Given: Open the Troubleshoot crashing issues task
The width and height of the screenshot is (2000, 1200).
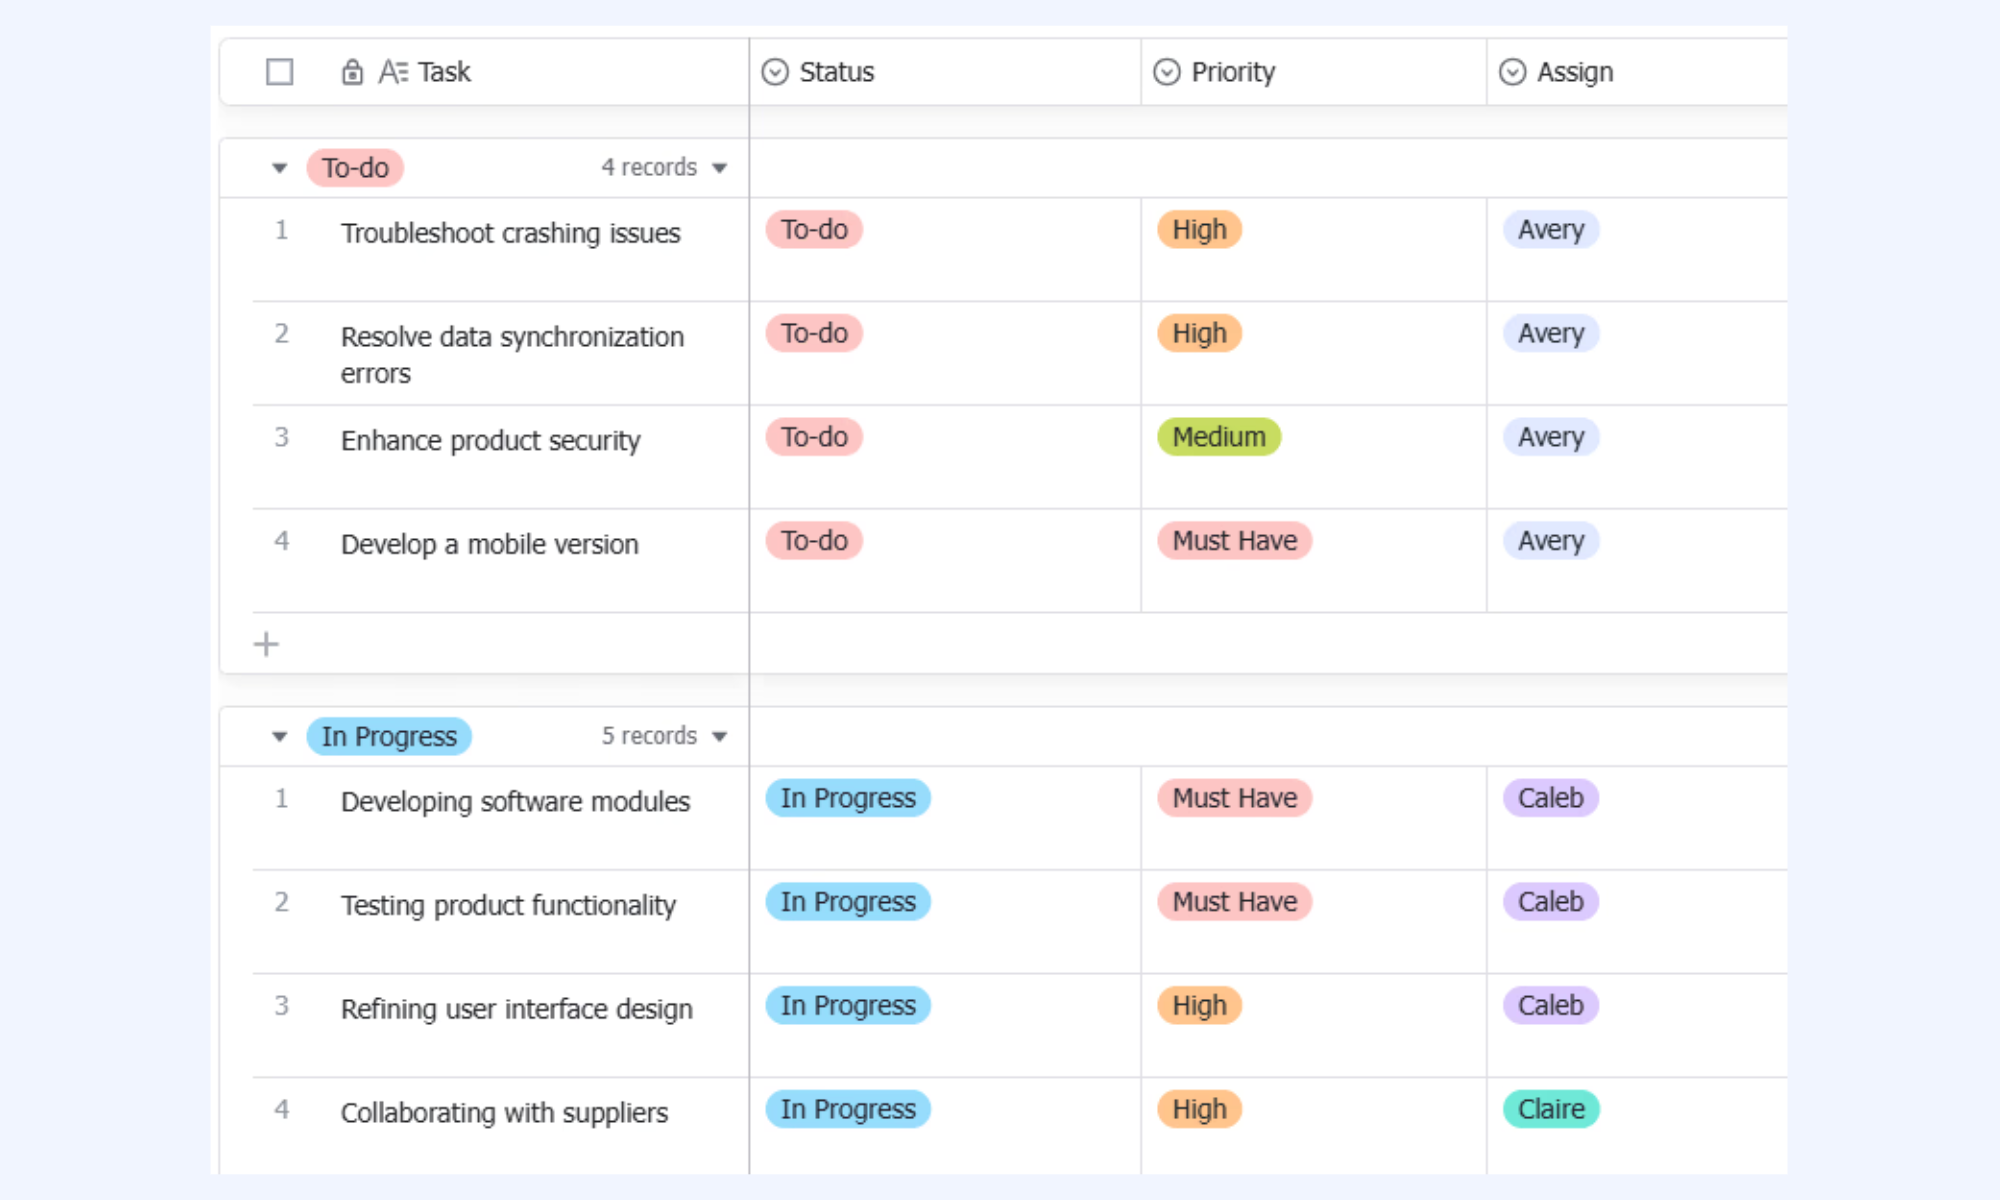Looking at the screenshot, I should (x=510, y=233).
